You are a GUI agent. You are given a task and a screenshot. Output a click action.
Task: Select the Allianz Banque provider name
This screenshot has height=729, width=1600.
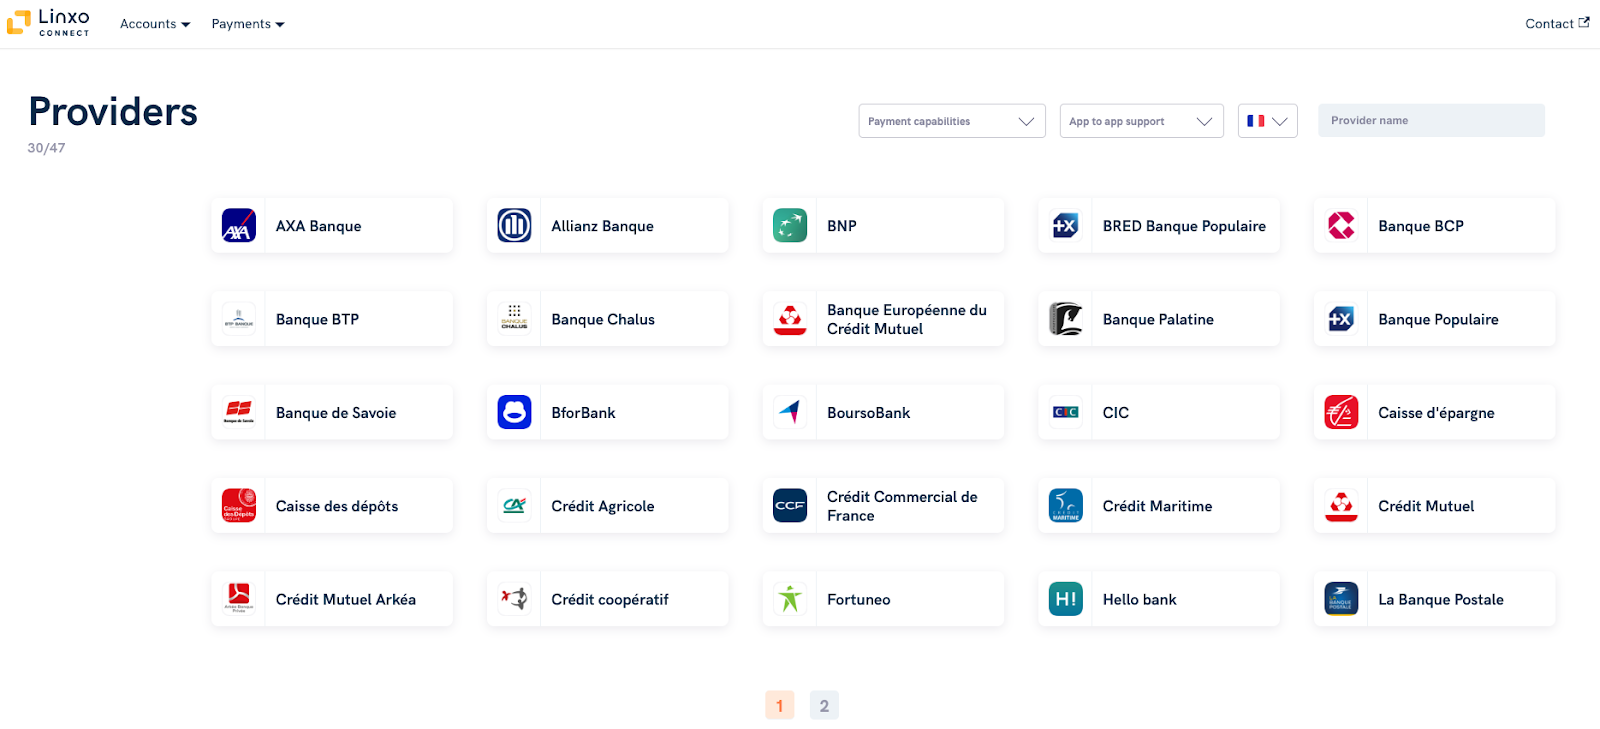click(x=603, y=226)
